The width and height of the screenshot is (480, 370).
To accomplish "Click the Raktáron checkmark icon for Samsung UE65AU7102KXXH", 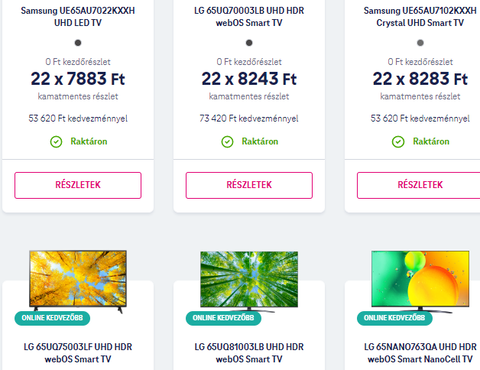I will tap(398, 142).
